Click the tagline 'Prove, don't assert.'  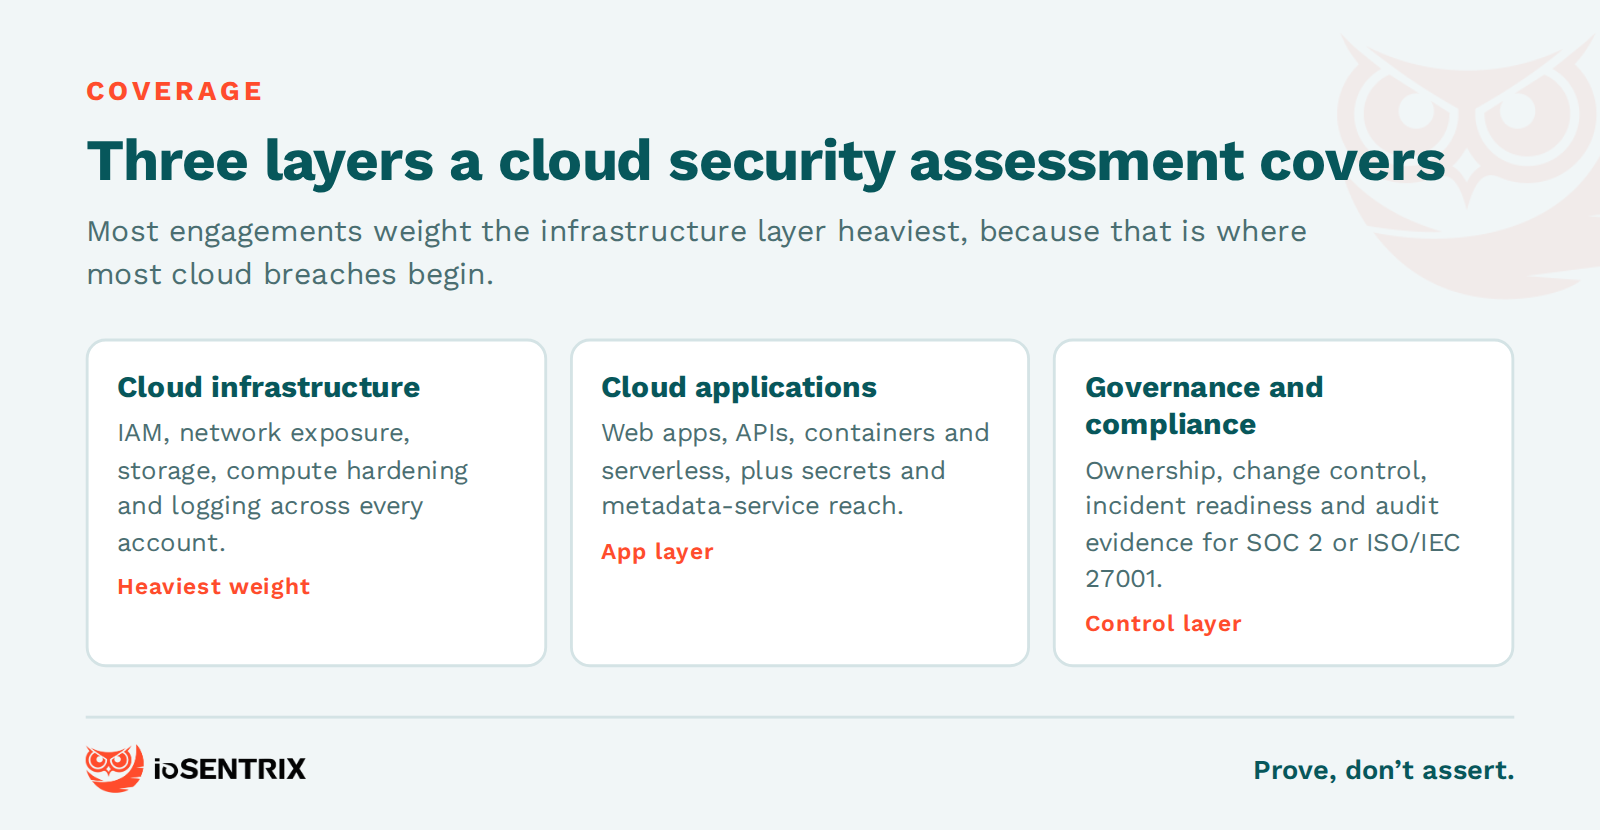[1384, 770]
